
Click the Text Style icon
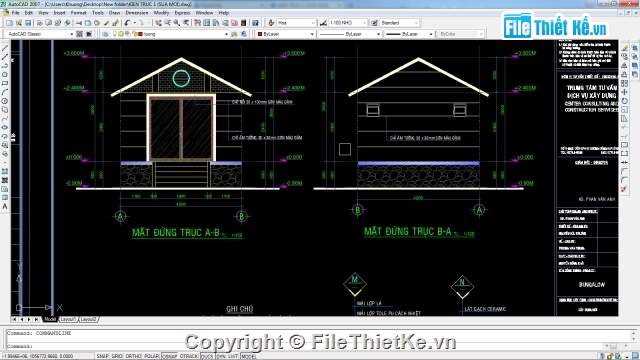click(x=271, y=23)
